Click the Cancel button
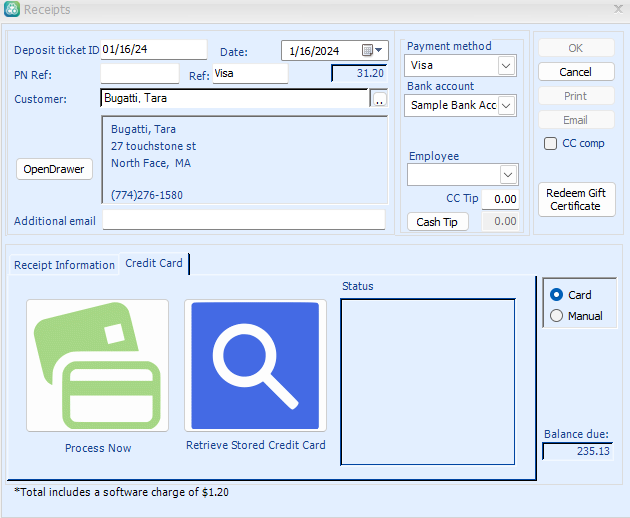The width and height of the screenshot is (630, 518). tap(576, 72)
